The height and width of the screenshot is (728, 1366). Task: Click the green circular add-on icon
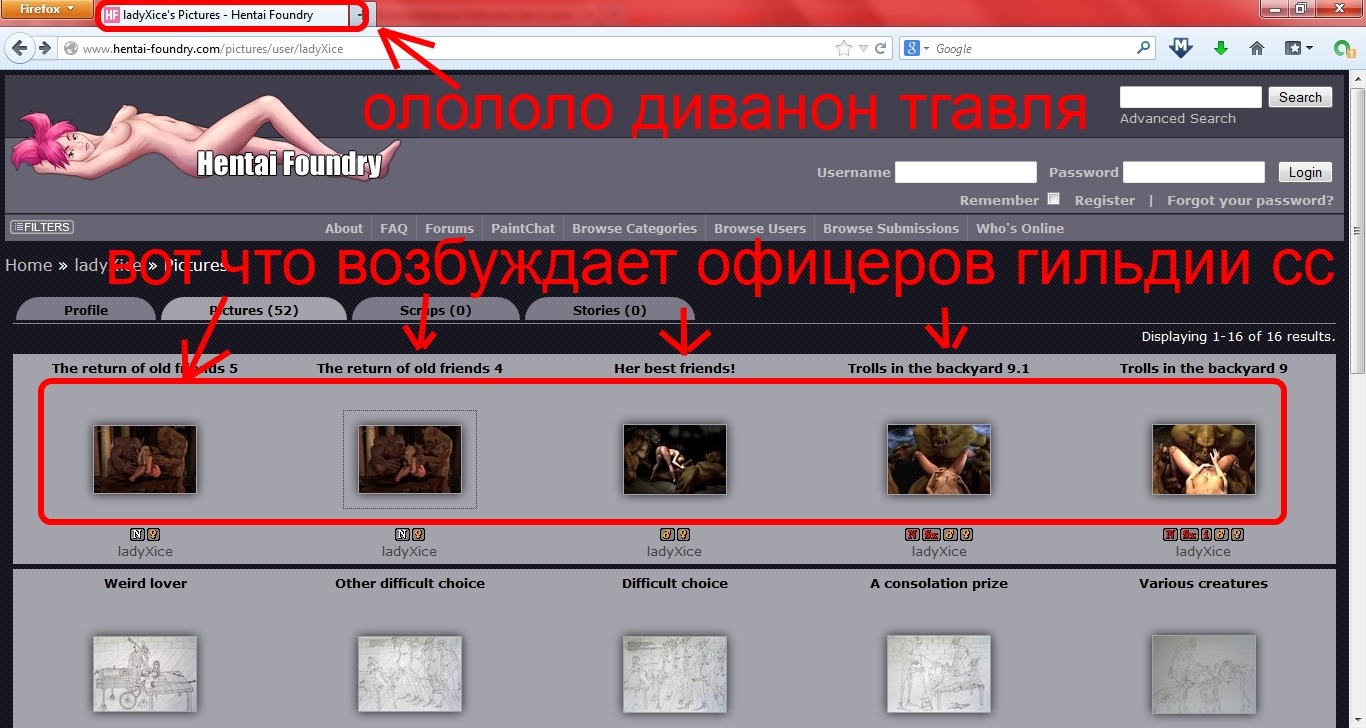click(x=1344, y=48)
